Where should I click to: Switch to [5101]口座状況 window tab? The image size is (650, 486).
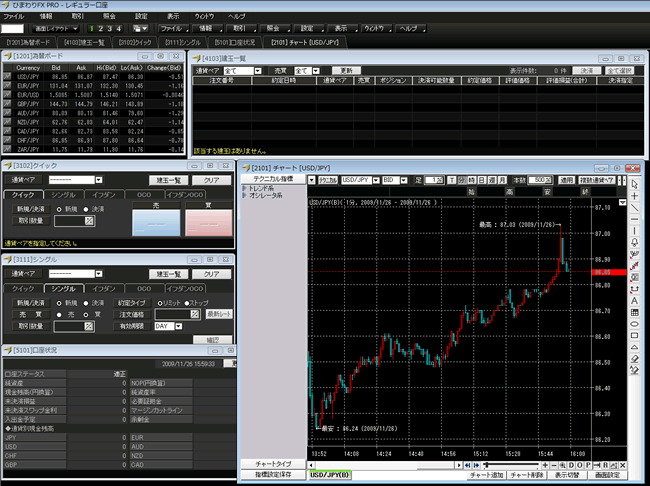click(235, 42)
